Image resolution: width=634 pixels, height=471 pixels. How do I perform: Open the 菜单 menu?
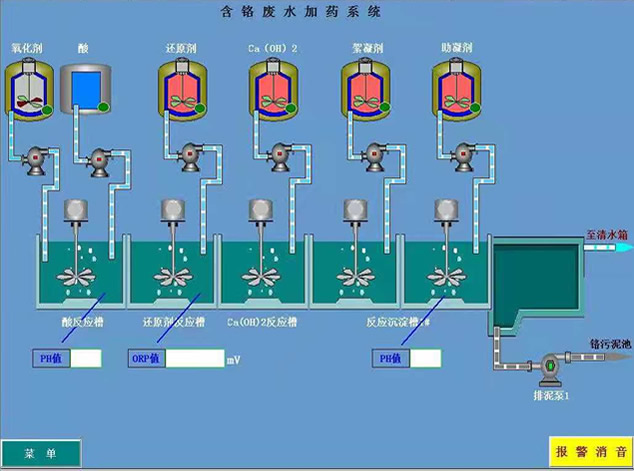click(41, 453)
